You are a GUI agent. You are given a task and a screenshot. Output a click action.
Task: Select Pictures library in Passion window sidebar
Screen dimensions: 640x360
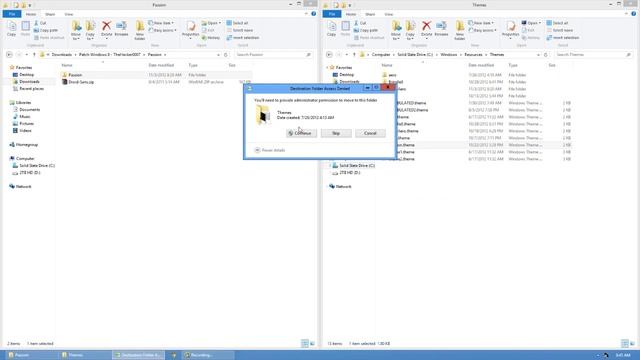[x=27, y=124]
